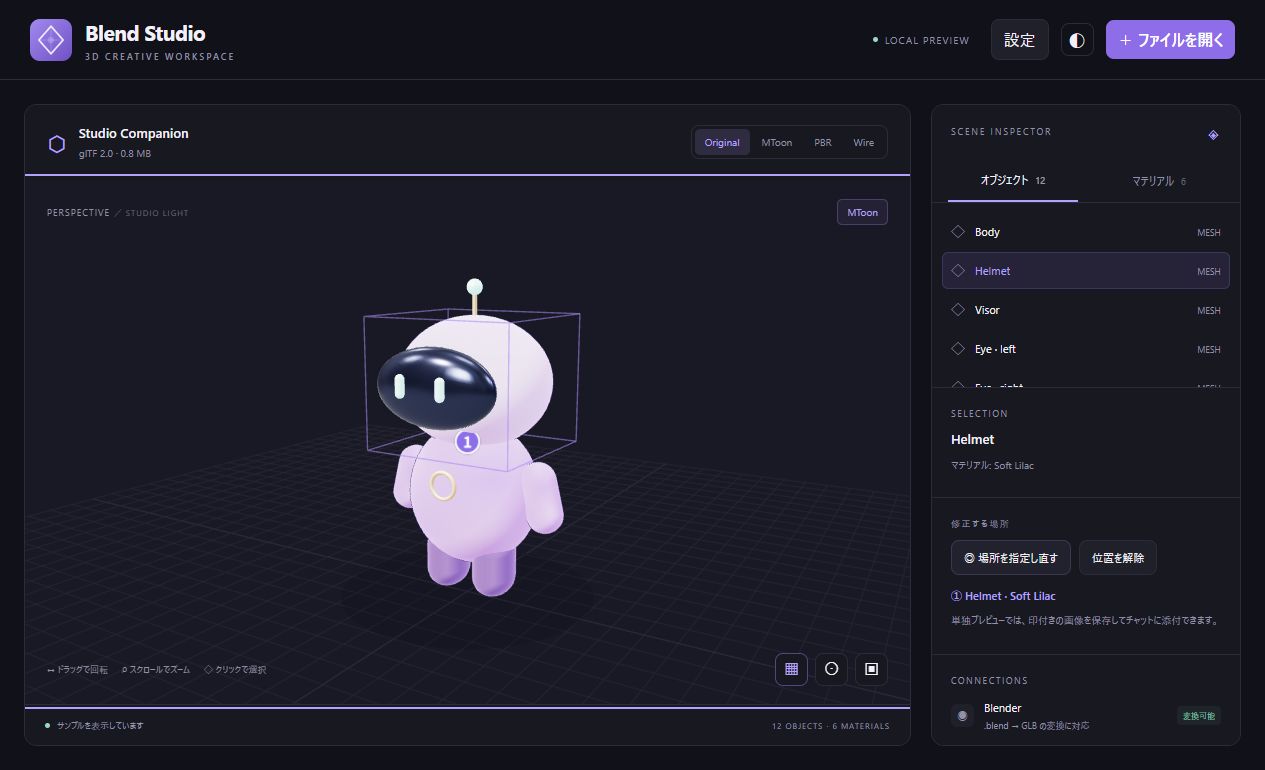Screen dimensions: 1265x770
Task: Click the gold ring on robot chest
Action: point(443,485)
